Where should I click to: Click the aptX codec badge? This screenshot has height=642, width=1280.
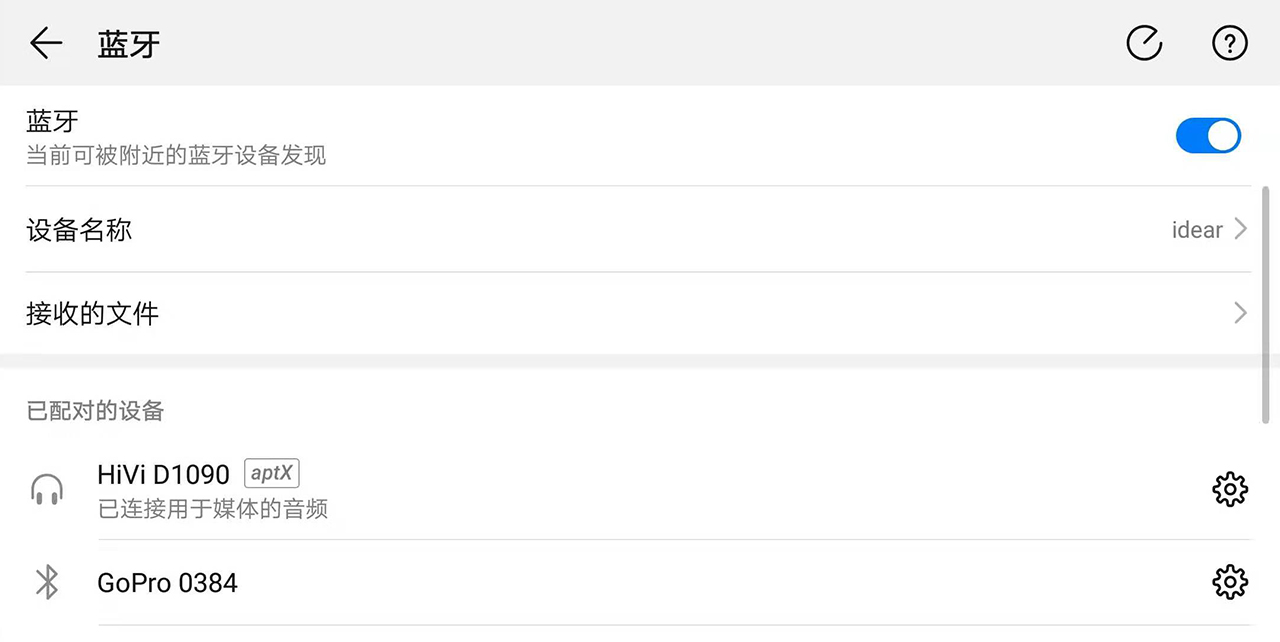coord(271,473)
